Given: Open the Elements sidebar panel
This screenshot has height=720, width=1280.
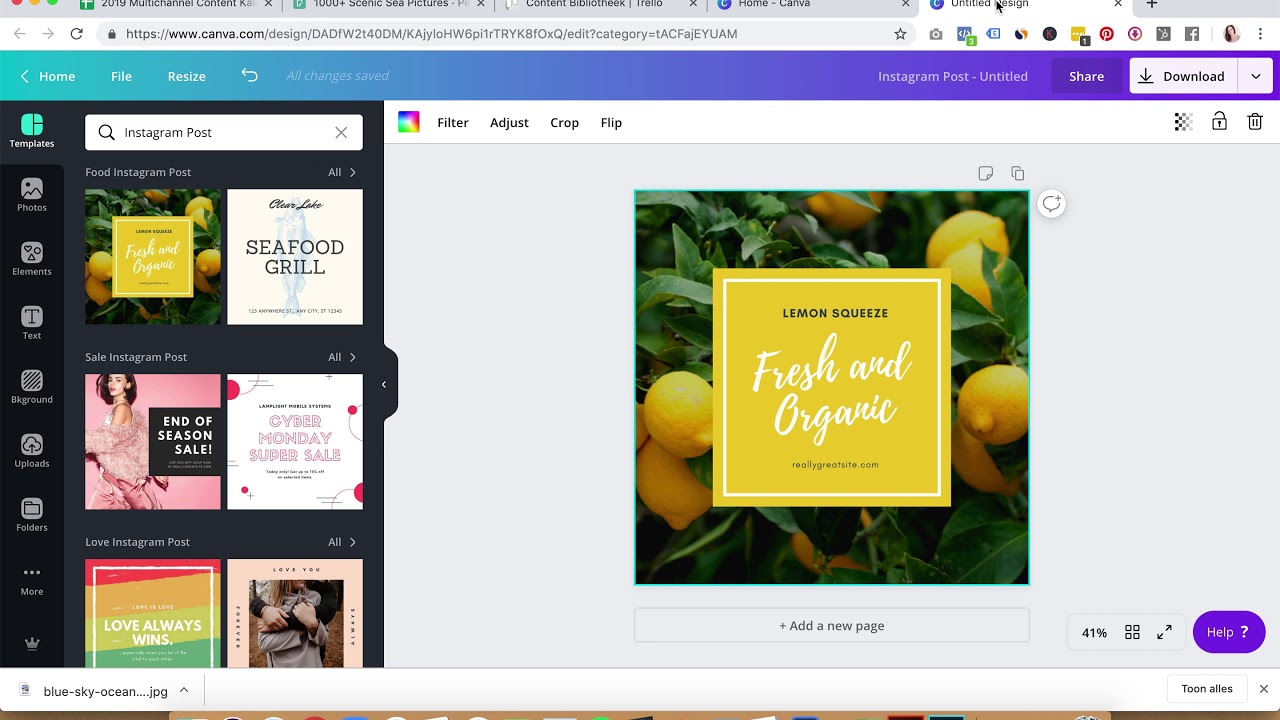Looking at the screenshot, I should click(32, 259).
